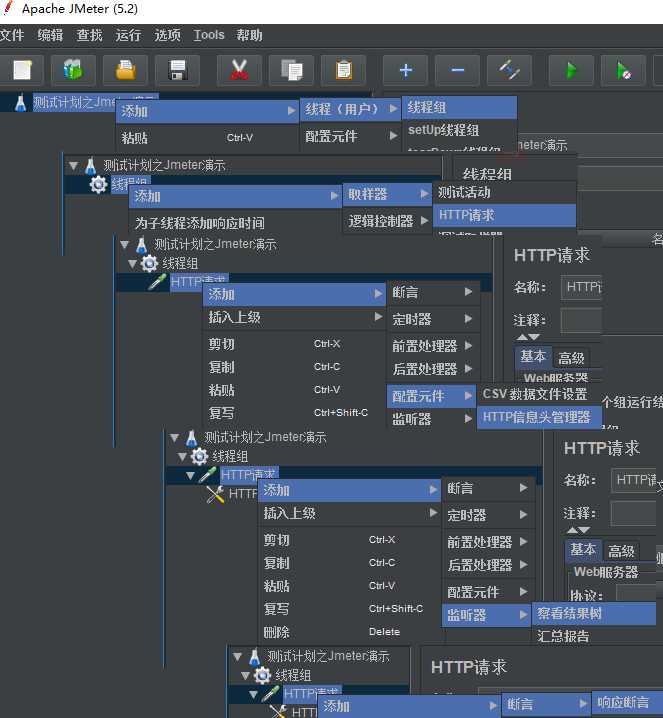Select 逻辑控制器 in the add submenu
Screen dimensions: 663x718
387,221
